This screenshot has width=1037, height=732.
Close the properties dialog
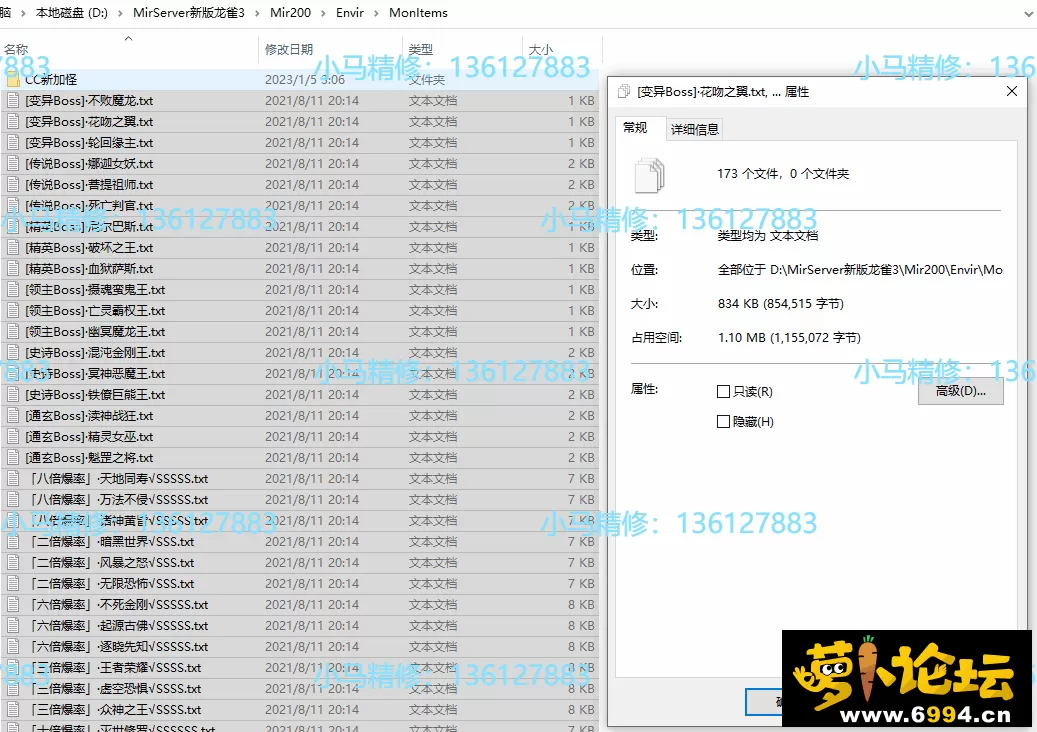tap(1012, 91)
